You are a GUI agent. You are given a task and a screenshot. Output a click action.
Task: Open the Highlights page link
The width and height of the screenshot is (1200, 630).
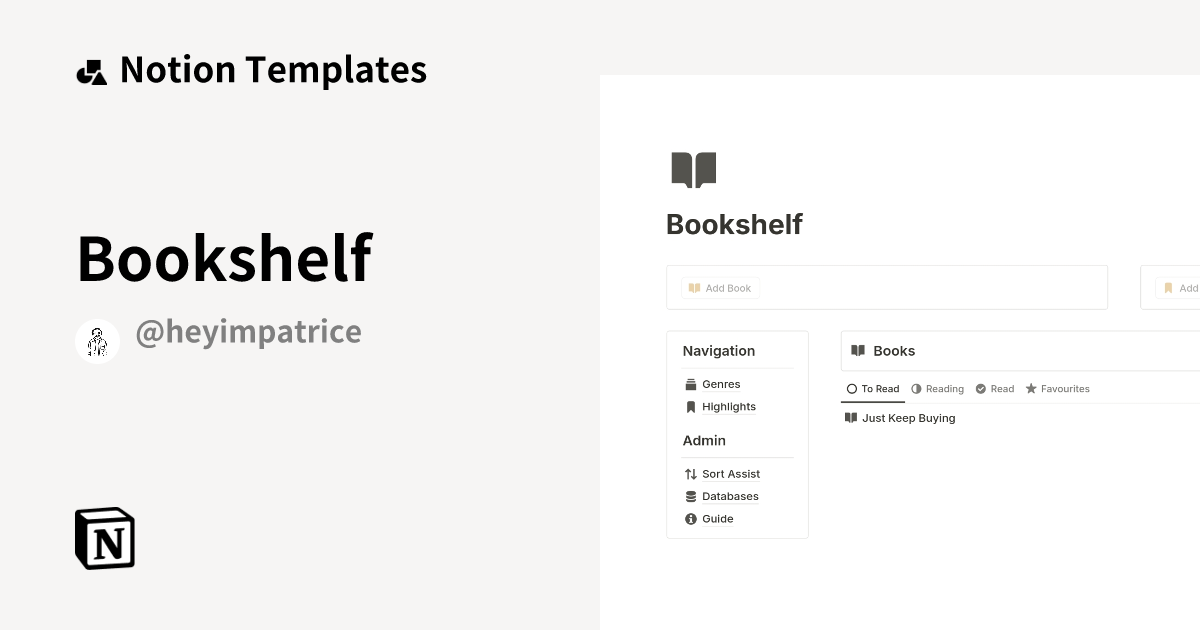click(729, 406)
